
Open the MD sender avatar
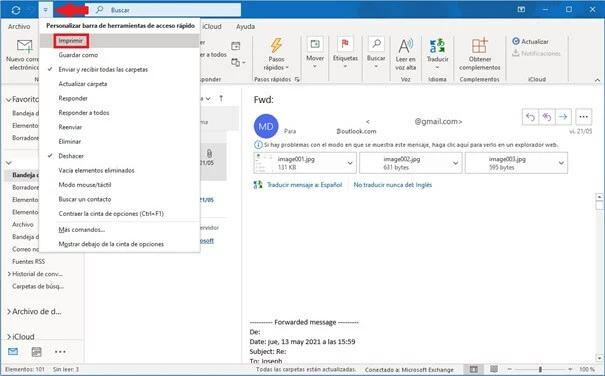click(x=266, y=126)
